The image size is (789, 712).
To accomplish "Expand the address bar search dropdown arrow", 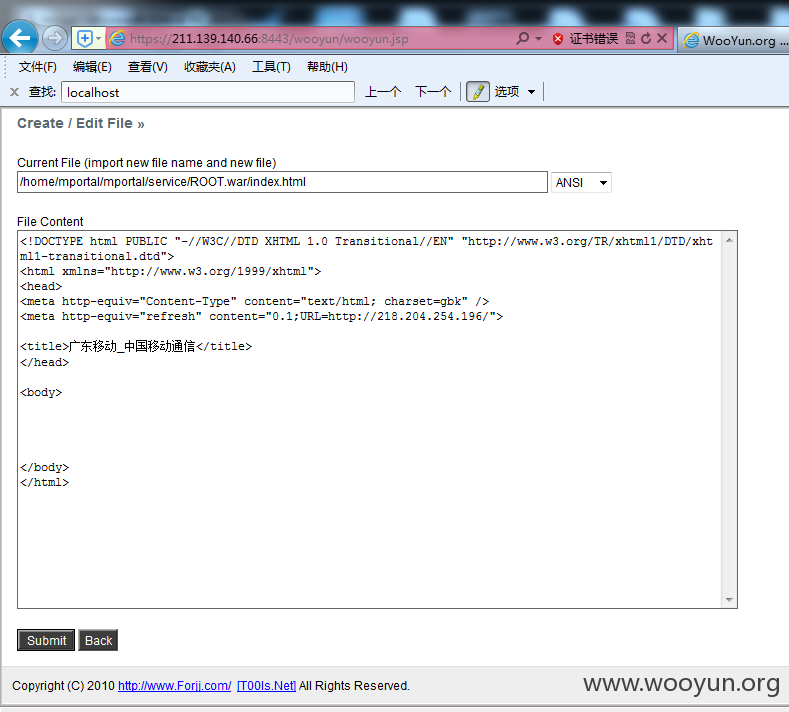I will pos(538,39).
